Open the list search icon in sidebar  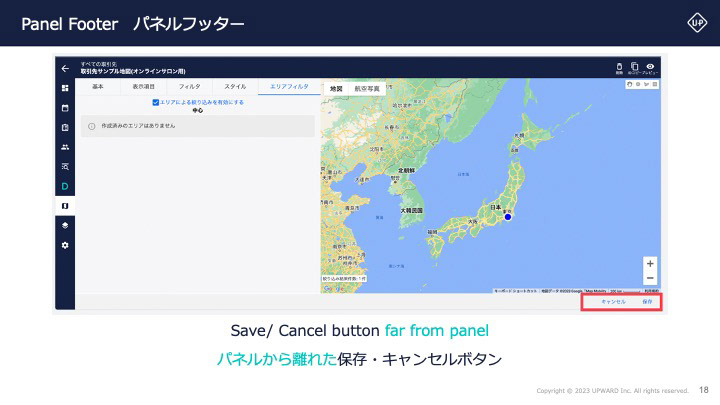coord(65,167)
